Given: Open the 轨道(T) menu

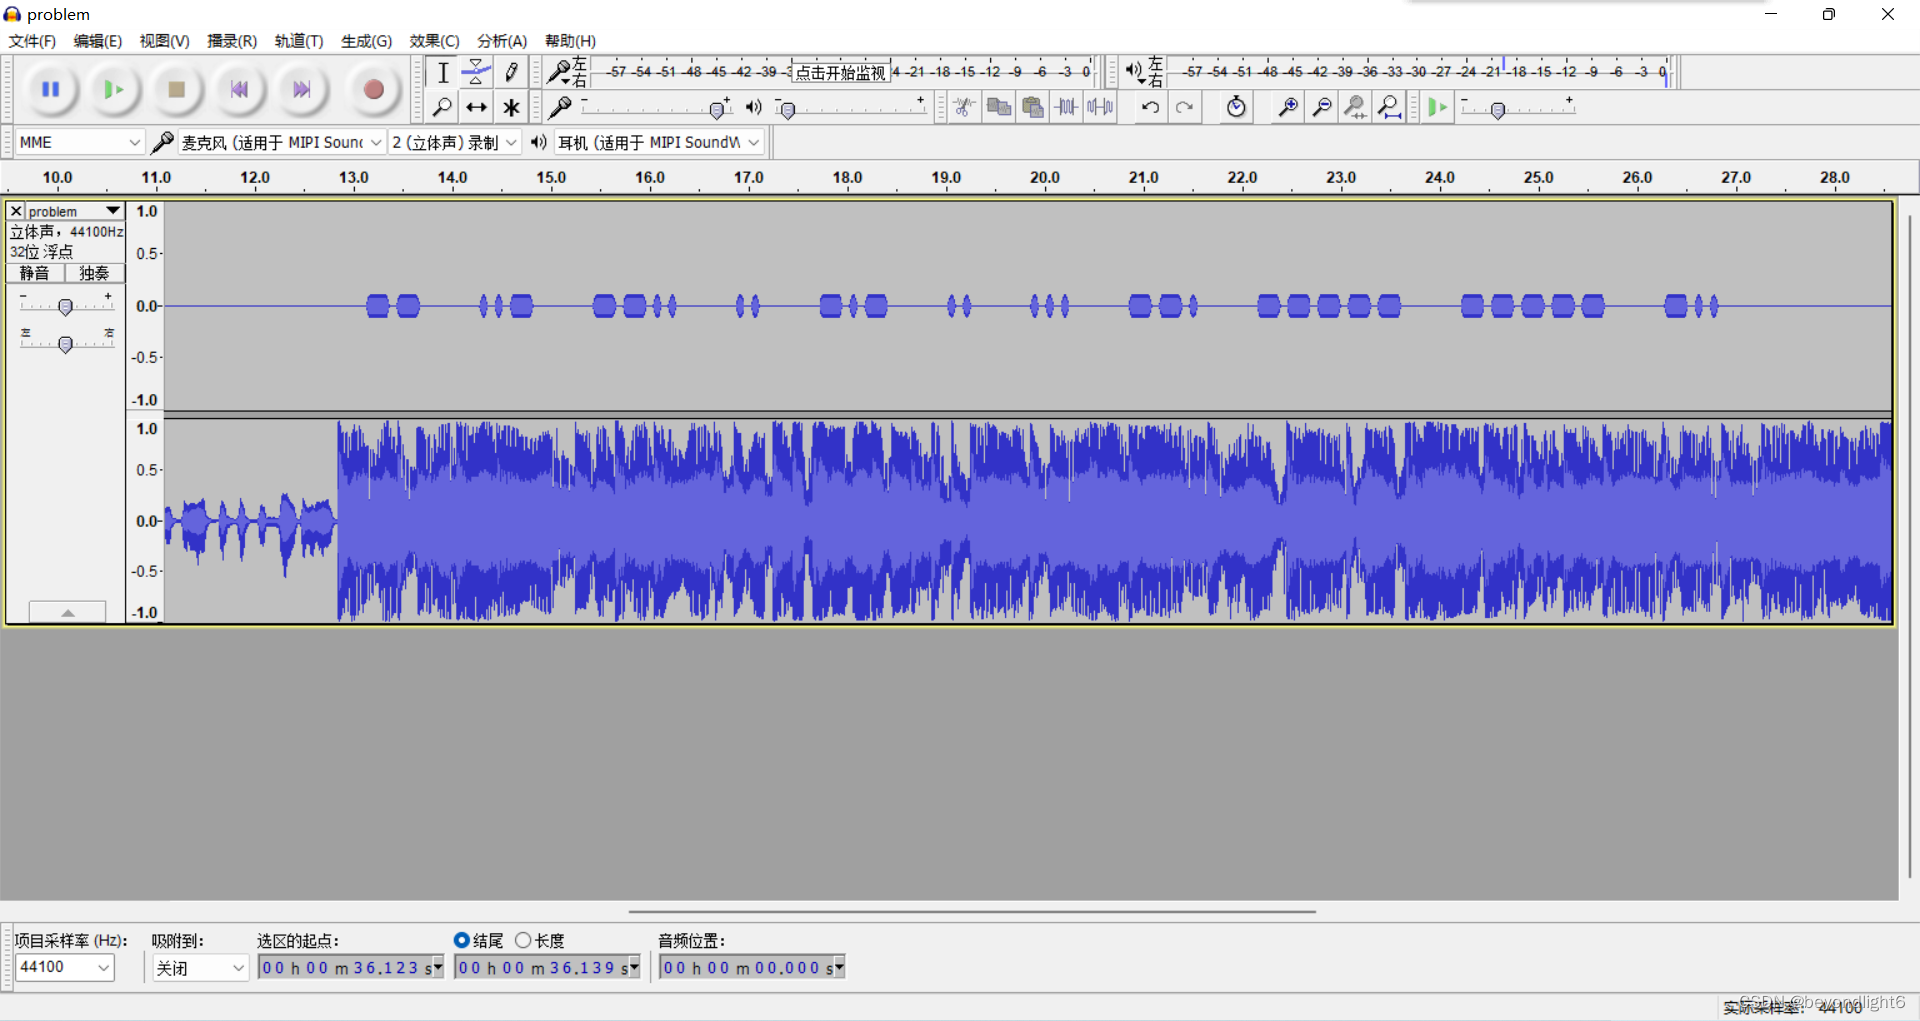Looking at the screenshot, I should [x=299, y=41].
